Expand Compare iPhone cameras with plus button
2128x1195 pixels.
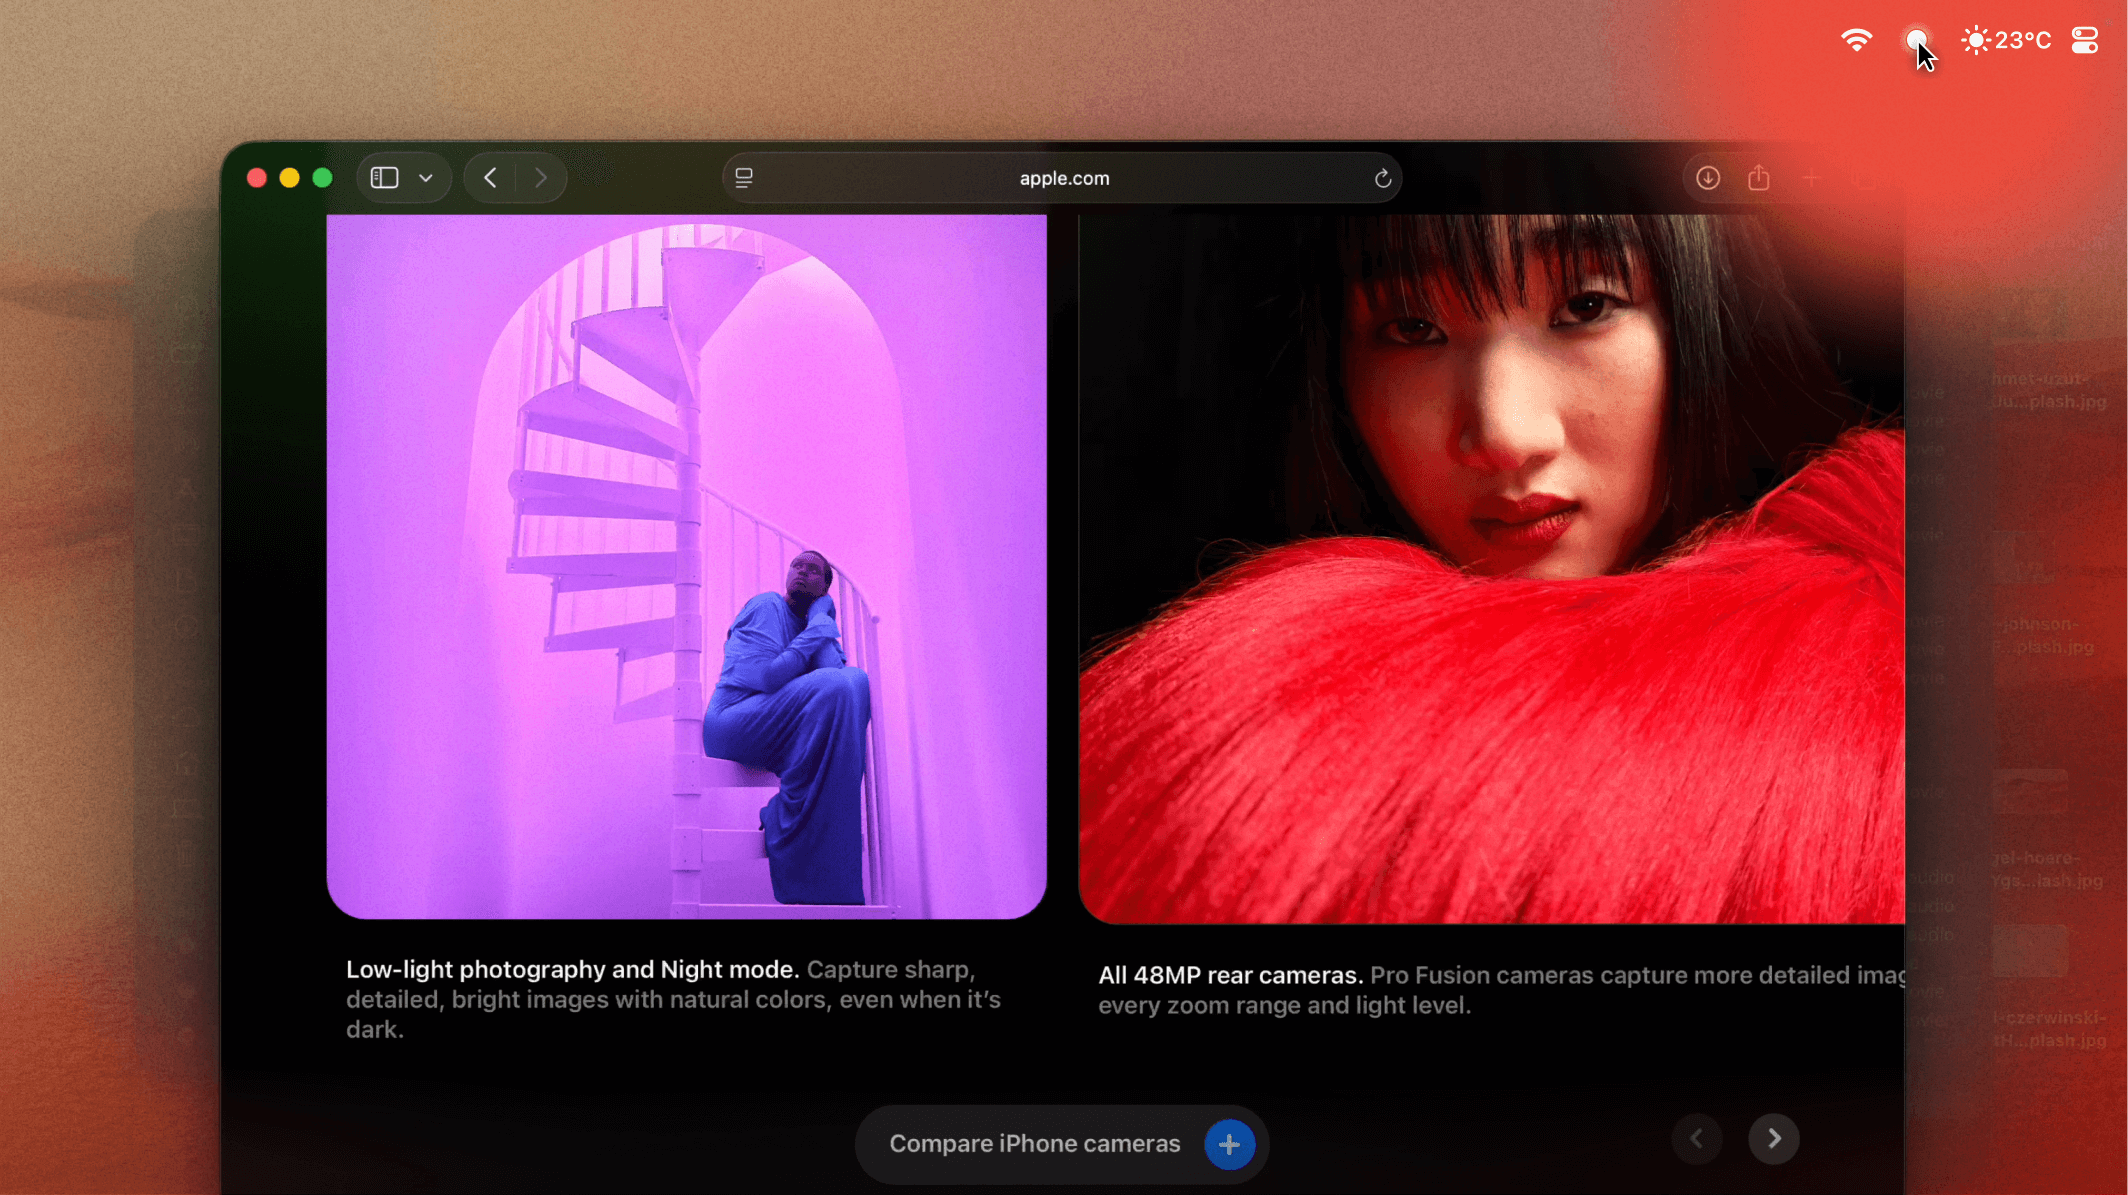coord(1229,1144)
